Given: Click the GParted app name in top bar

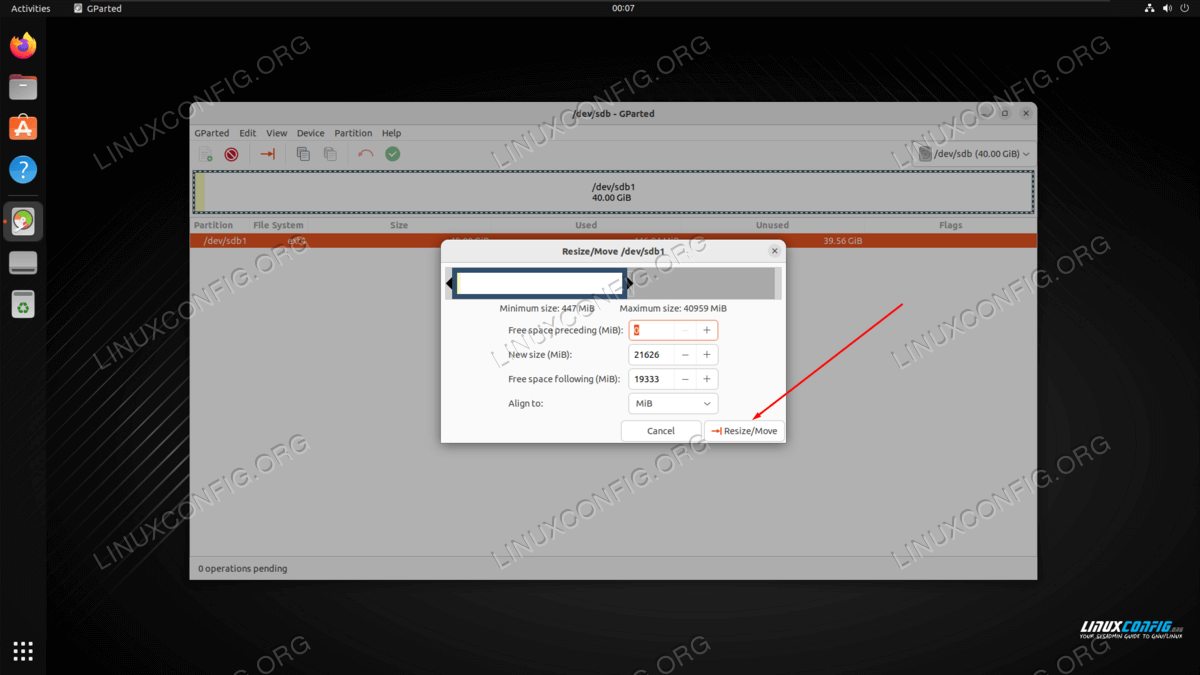Looking at the screenshot, I should point(98,8).
